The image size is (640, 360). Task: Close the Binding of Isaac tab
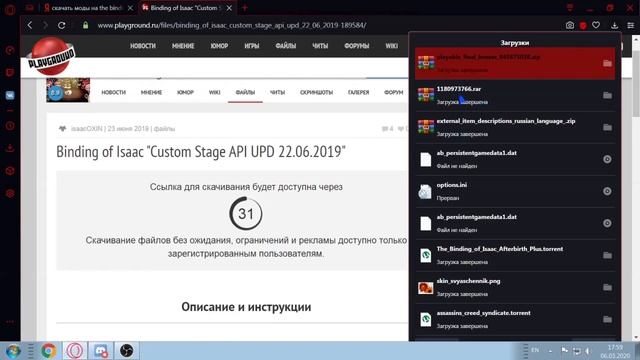pos(229,8)
